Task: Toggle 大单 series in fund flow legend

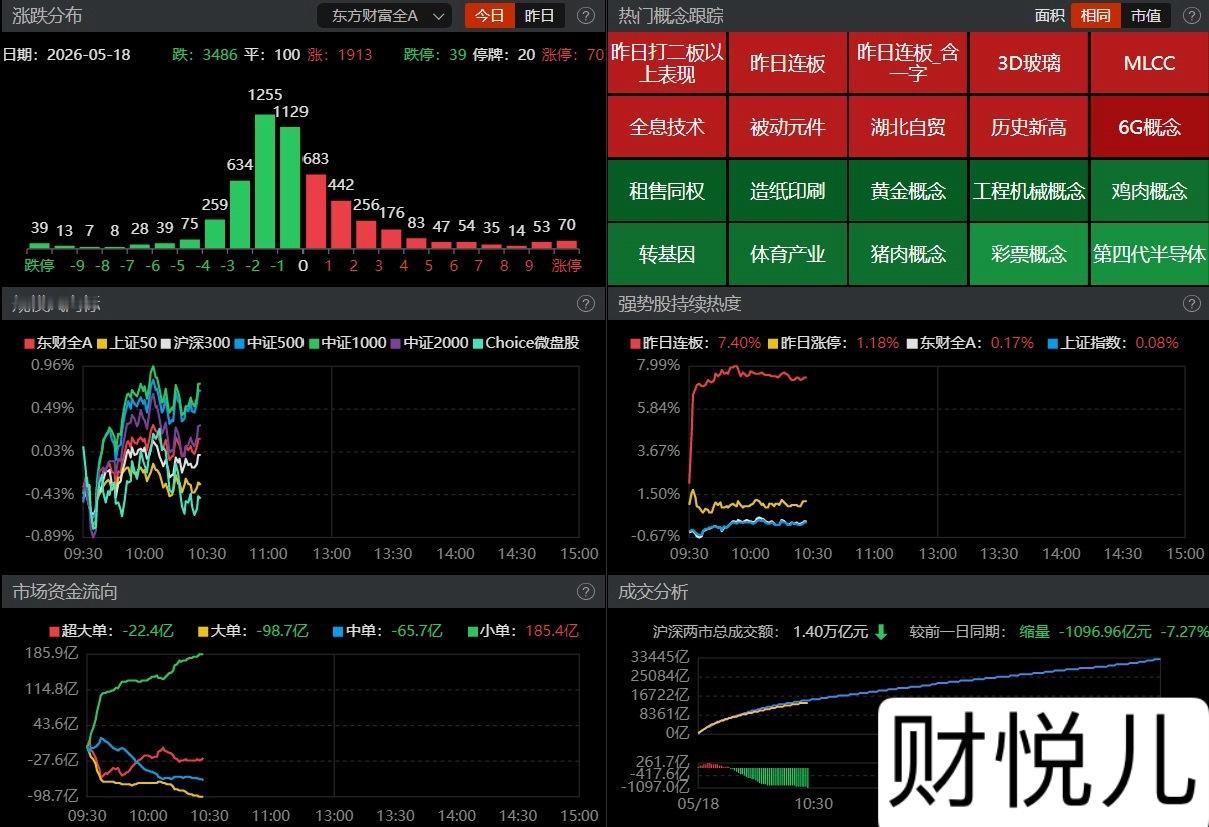Action: [254, 631]
